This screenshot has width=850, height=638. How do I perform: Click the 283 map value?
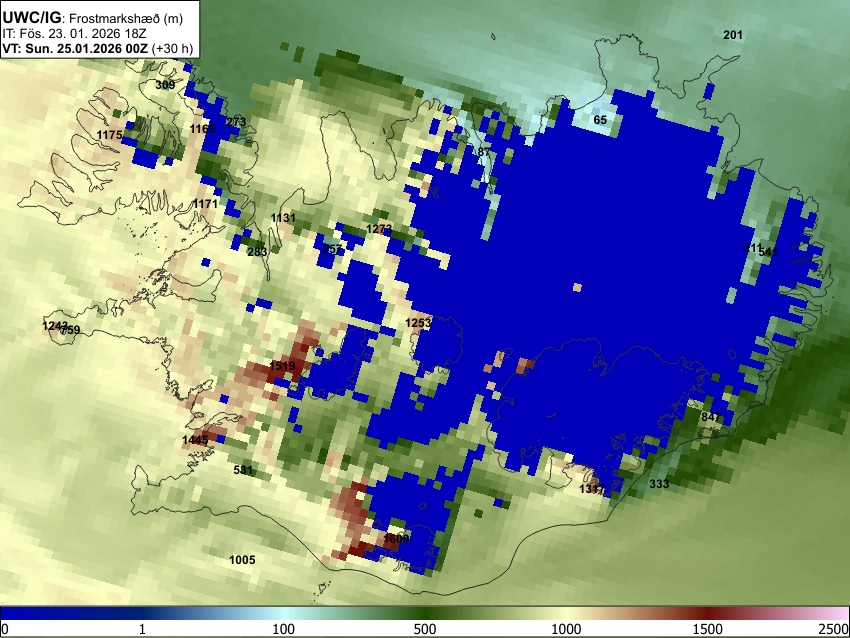[x=257, y=252]
